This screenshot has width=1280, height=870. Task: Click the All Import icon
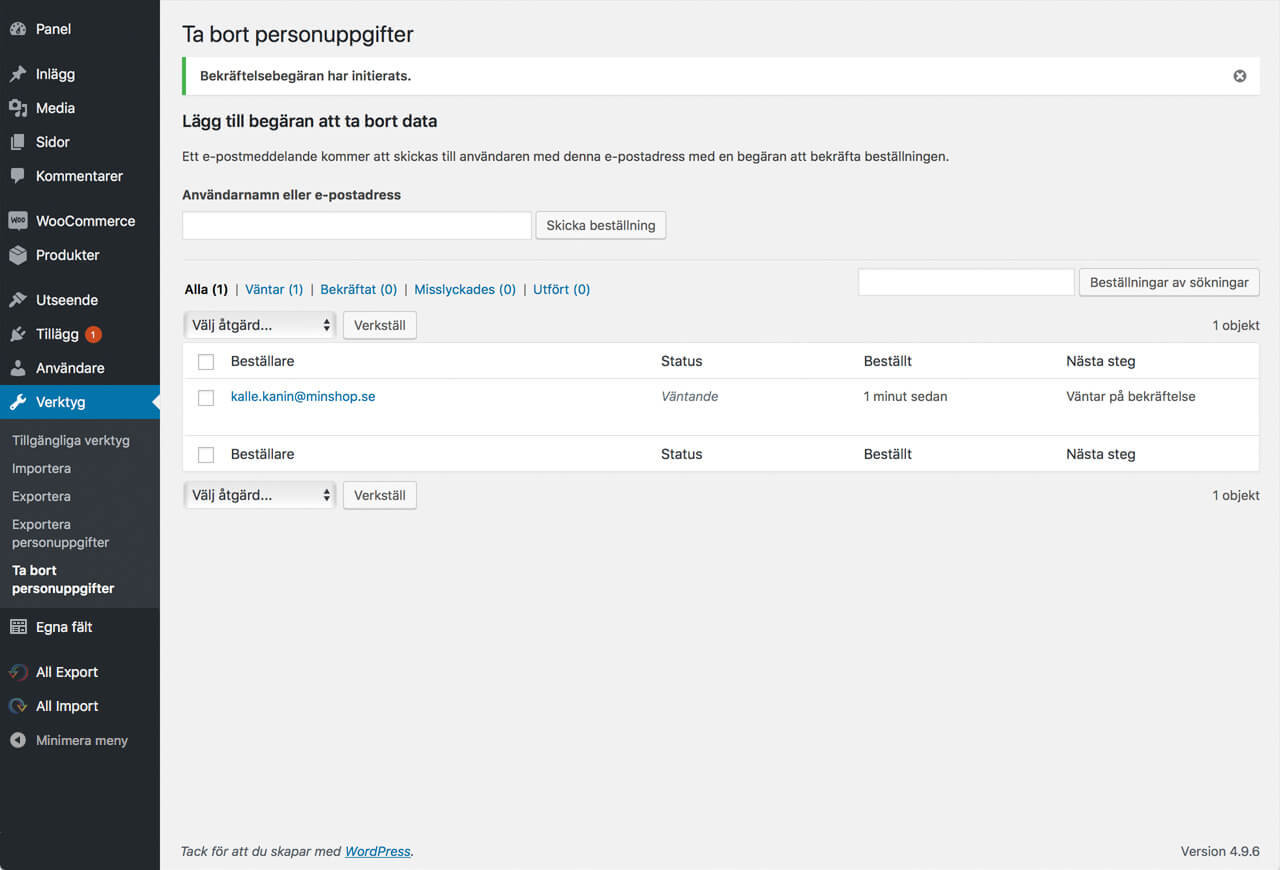click(18, 706)
